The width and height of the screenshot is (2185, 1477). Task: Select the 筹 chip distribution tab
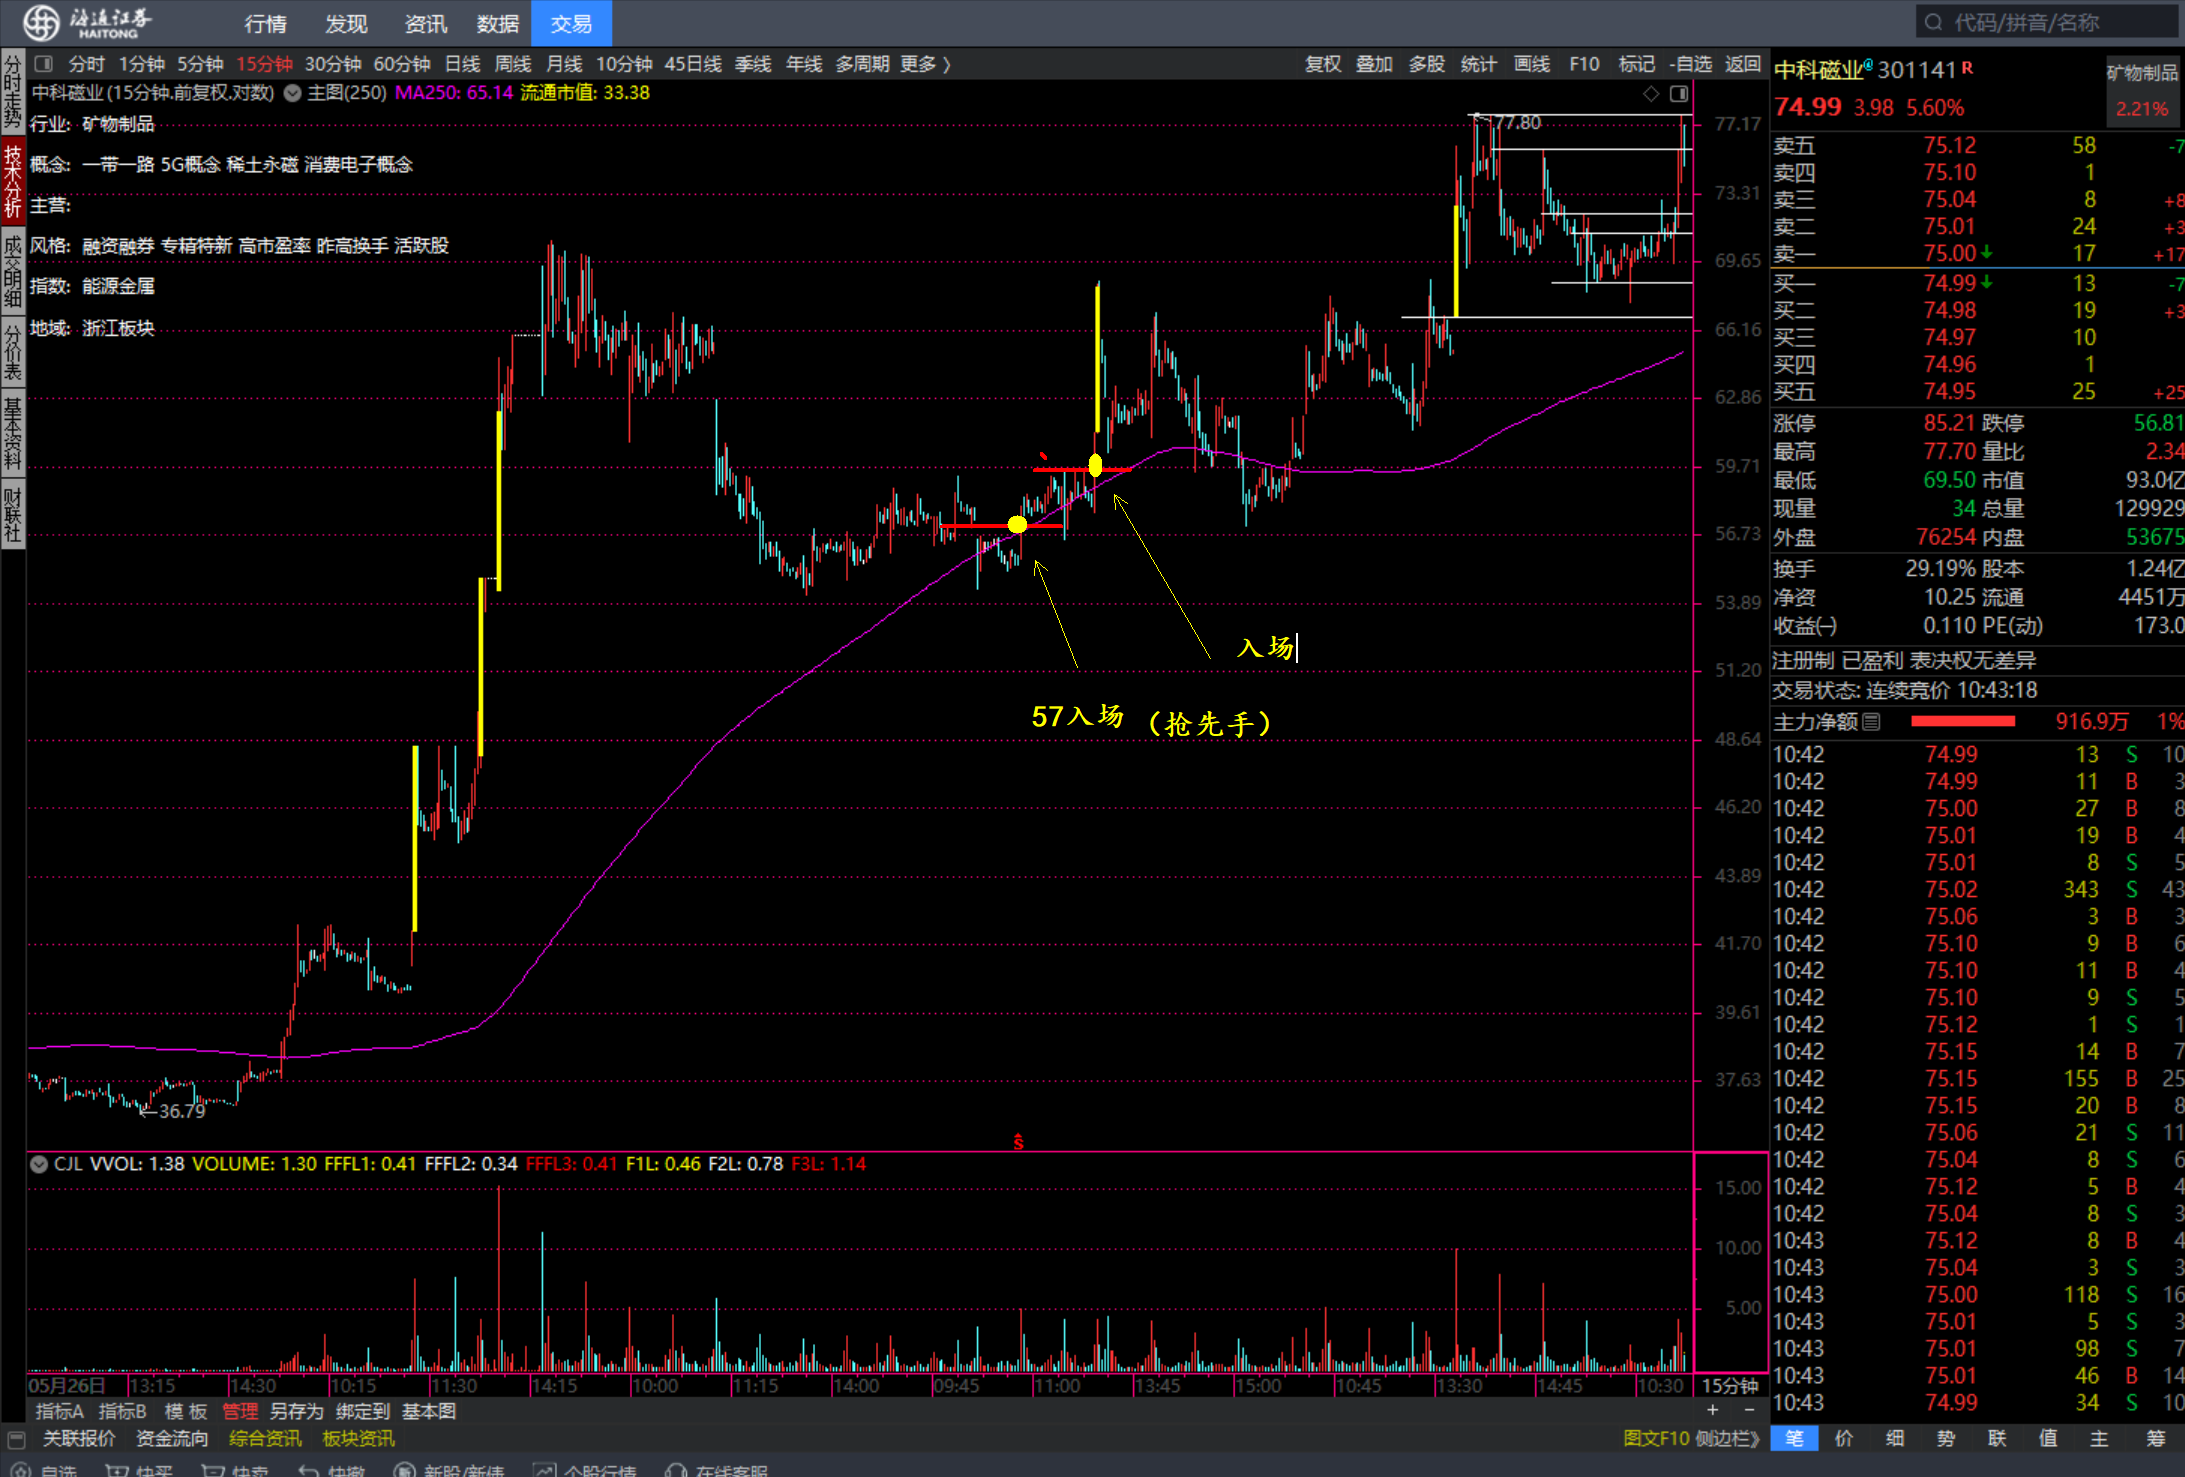[x=2155, y=1438]
